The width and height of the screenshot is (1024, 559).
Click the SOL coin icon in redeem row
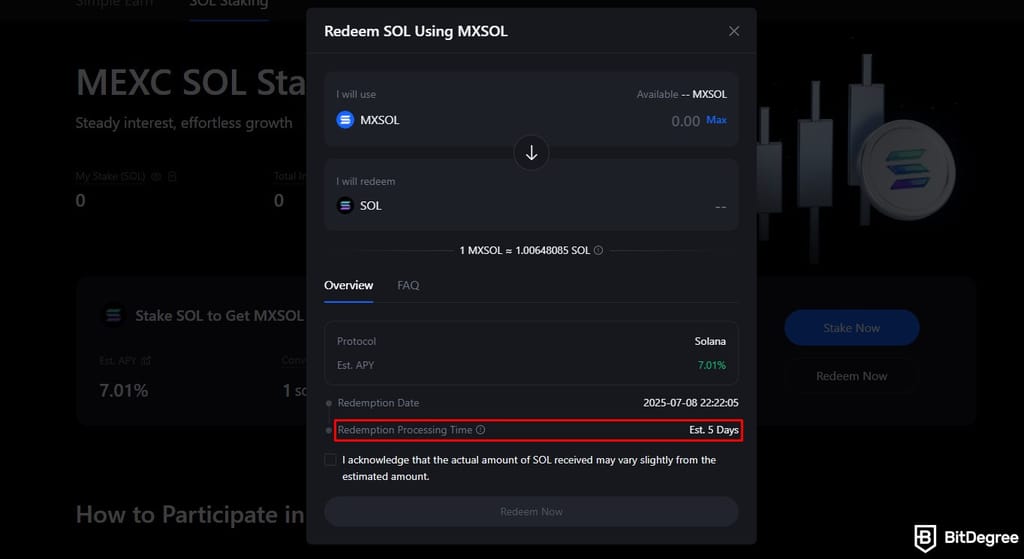click(345, 206)
